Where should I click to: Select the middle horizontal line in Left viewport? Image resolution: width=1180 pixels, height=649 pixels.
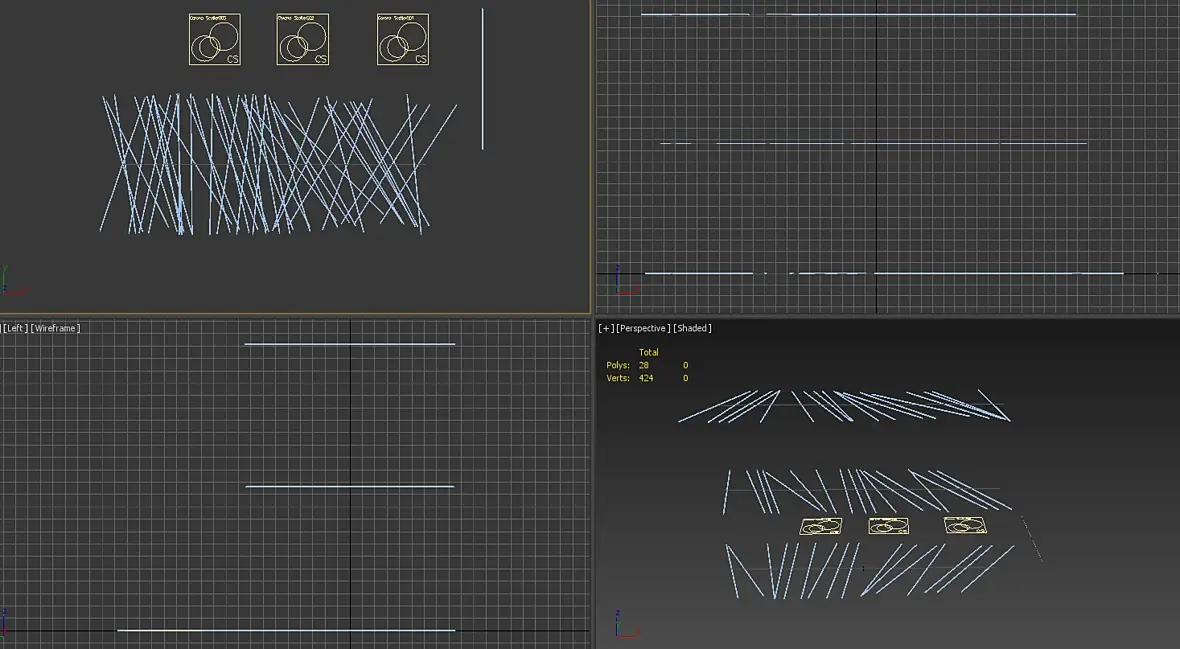coord(350,486)
